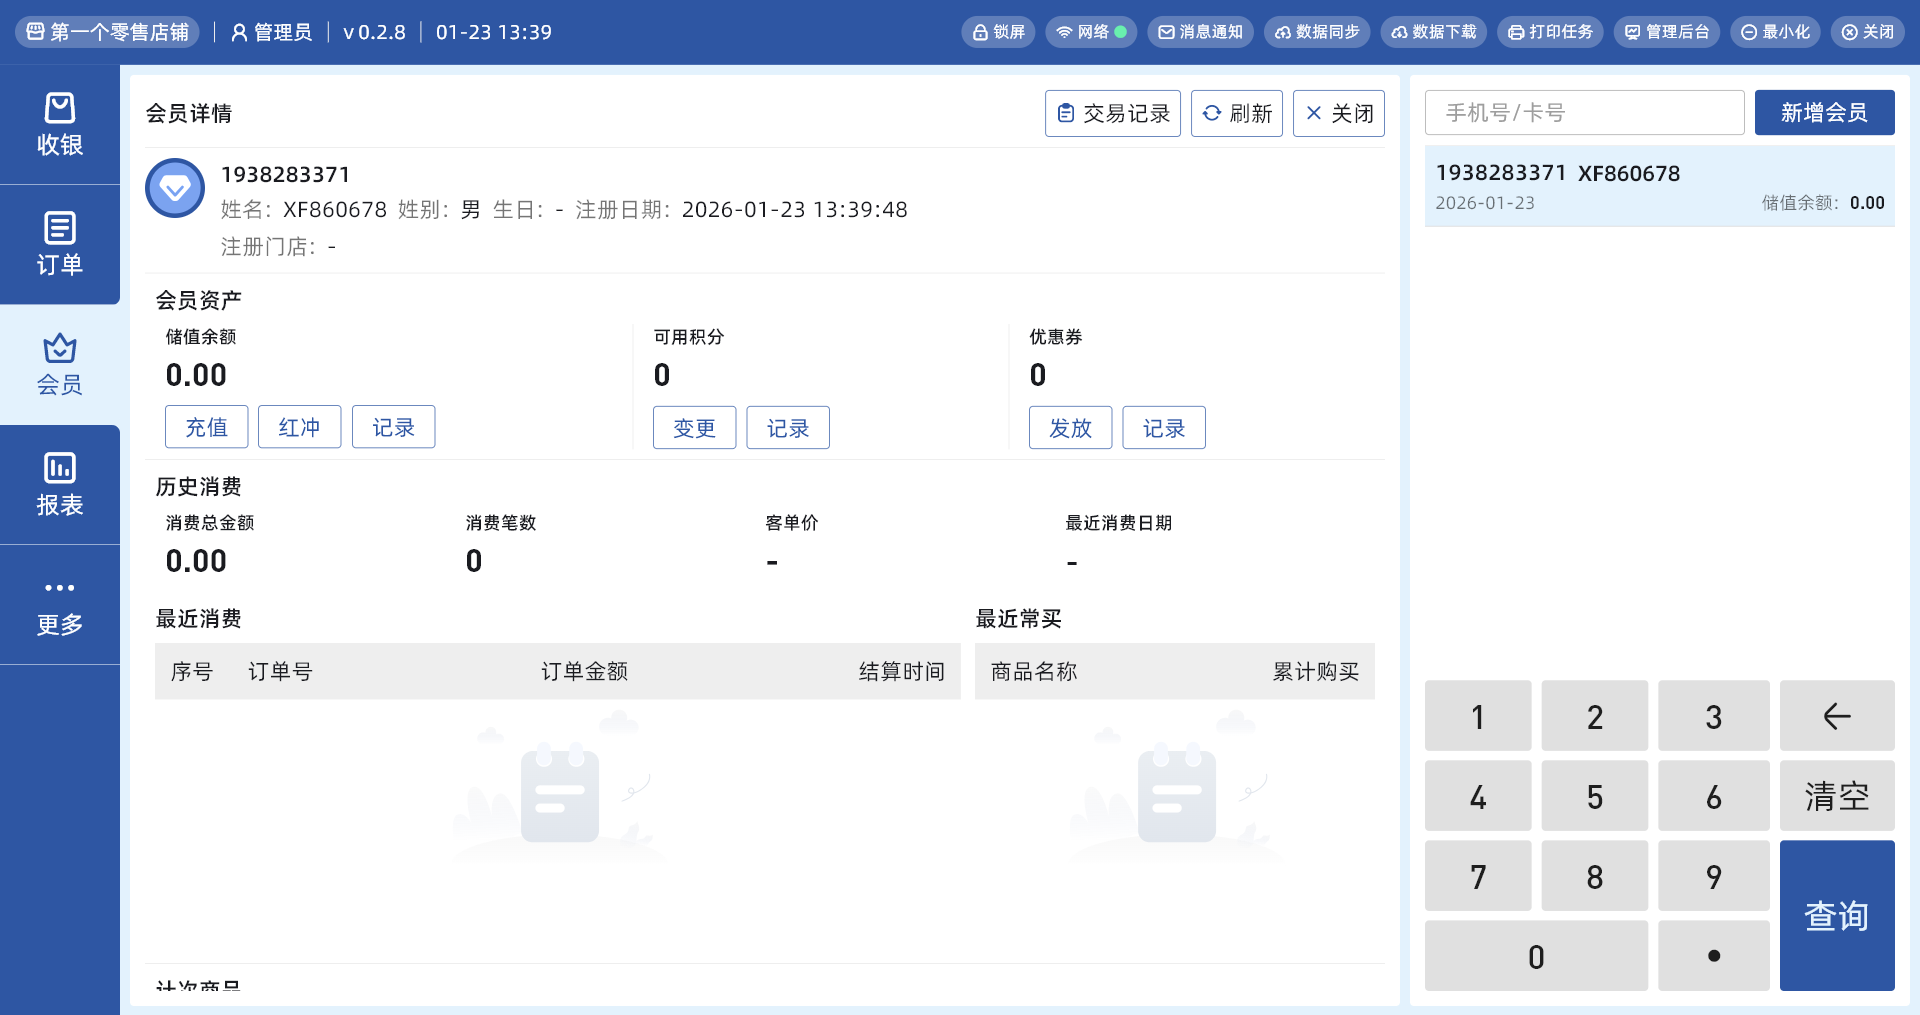Click the 数据下载 data download button
Screen dimensions: 1920x1015
(x=1433, y=32)
